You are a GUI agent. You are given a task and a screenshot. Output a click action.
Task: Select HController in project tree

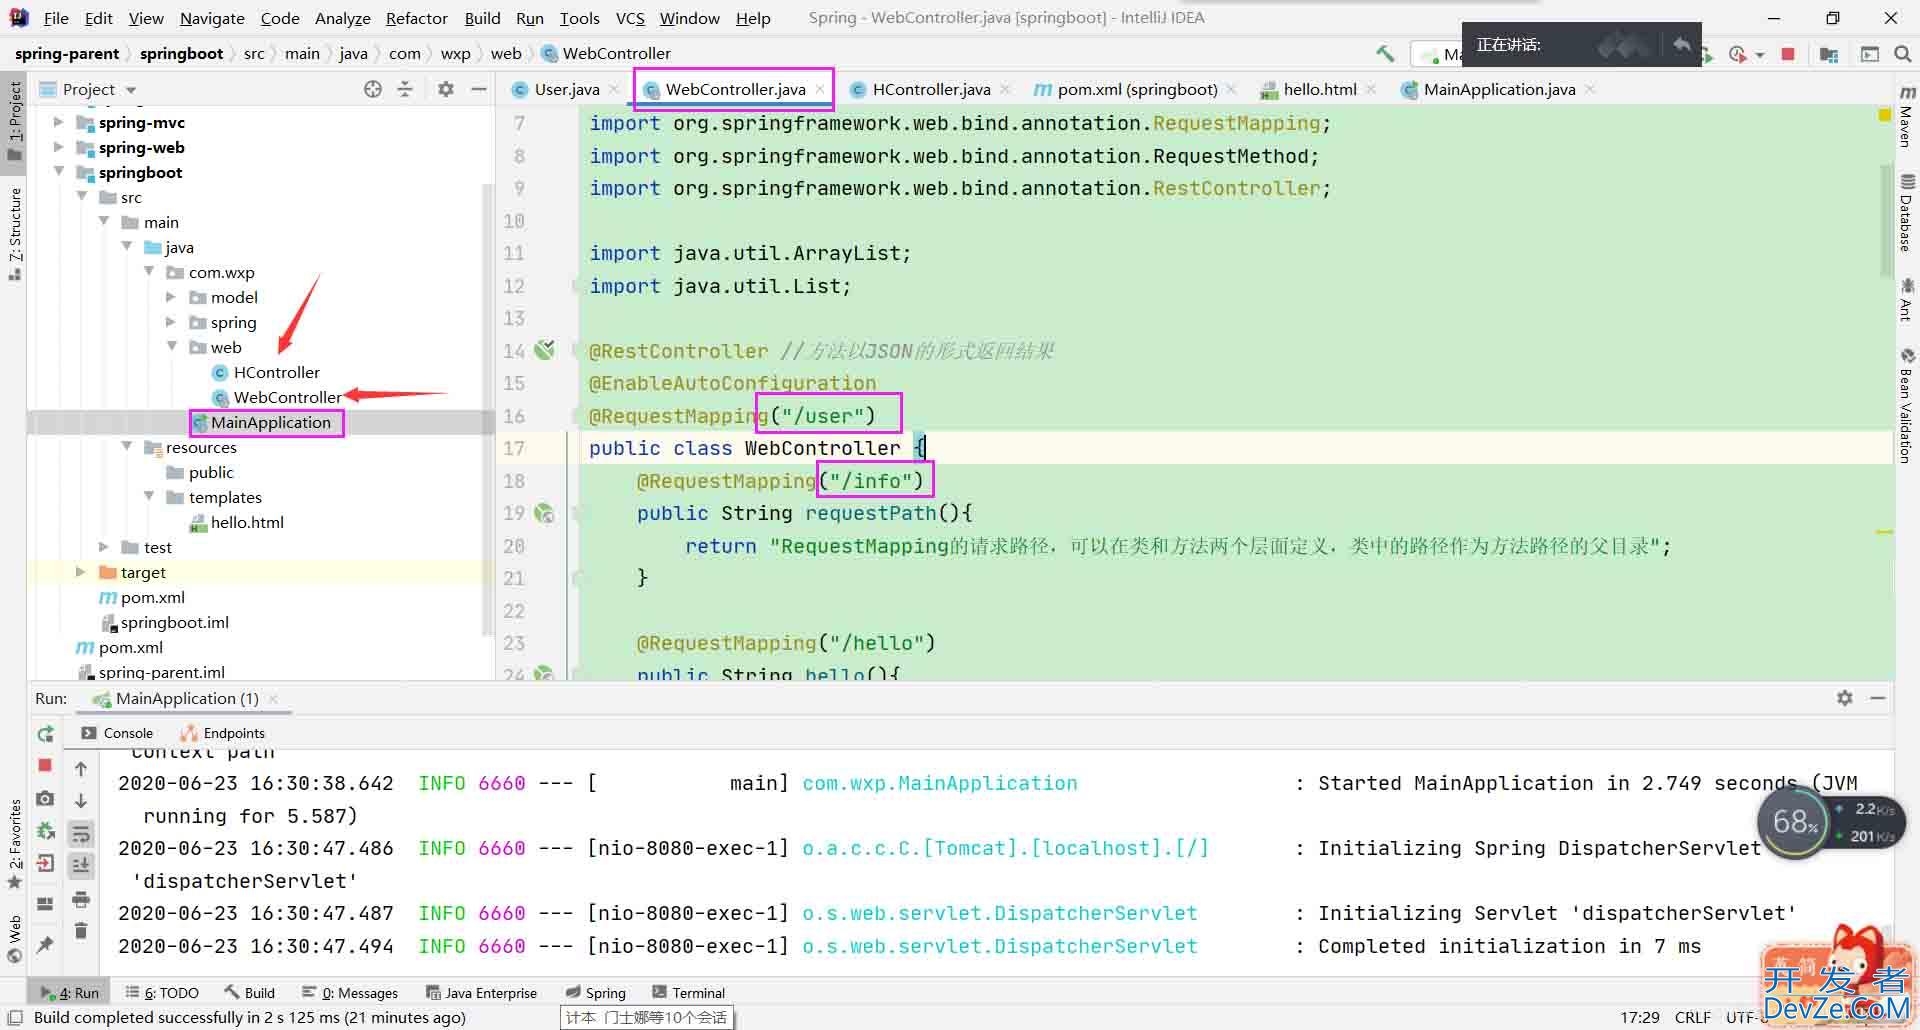coord(276,372)
